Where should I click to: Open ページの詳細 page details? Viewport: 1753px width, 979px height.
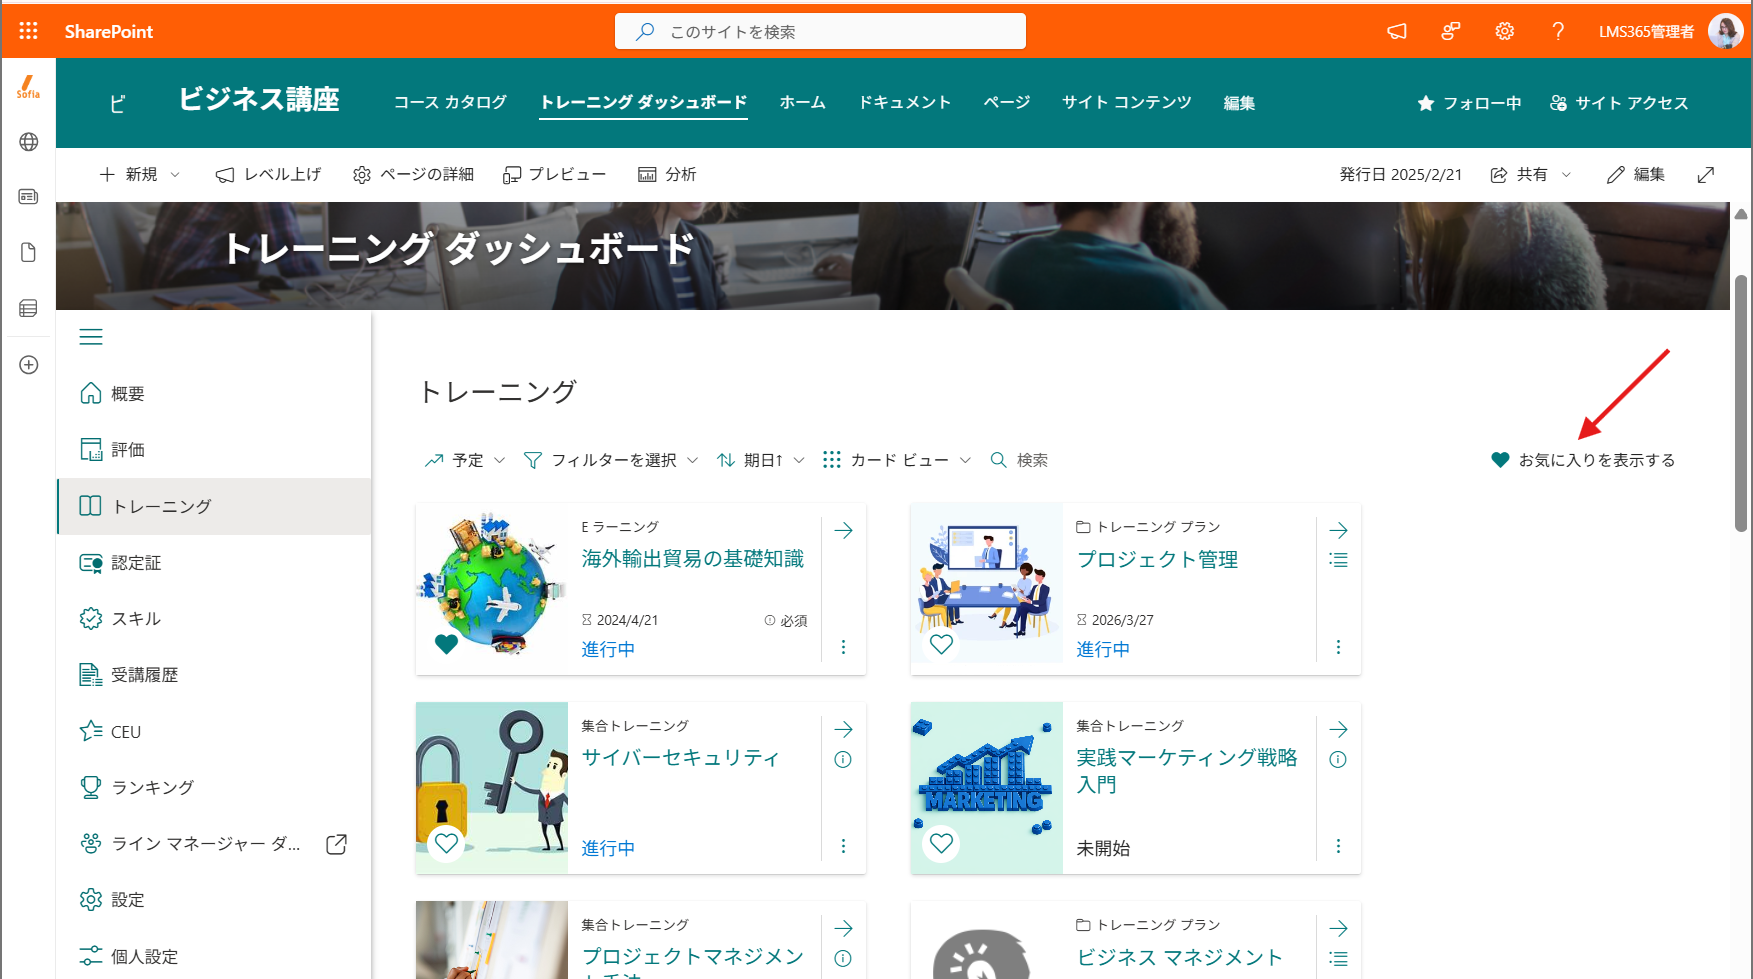coord(413,175)
